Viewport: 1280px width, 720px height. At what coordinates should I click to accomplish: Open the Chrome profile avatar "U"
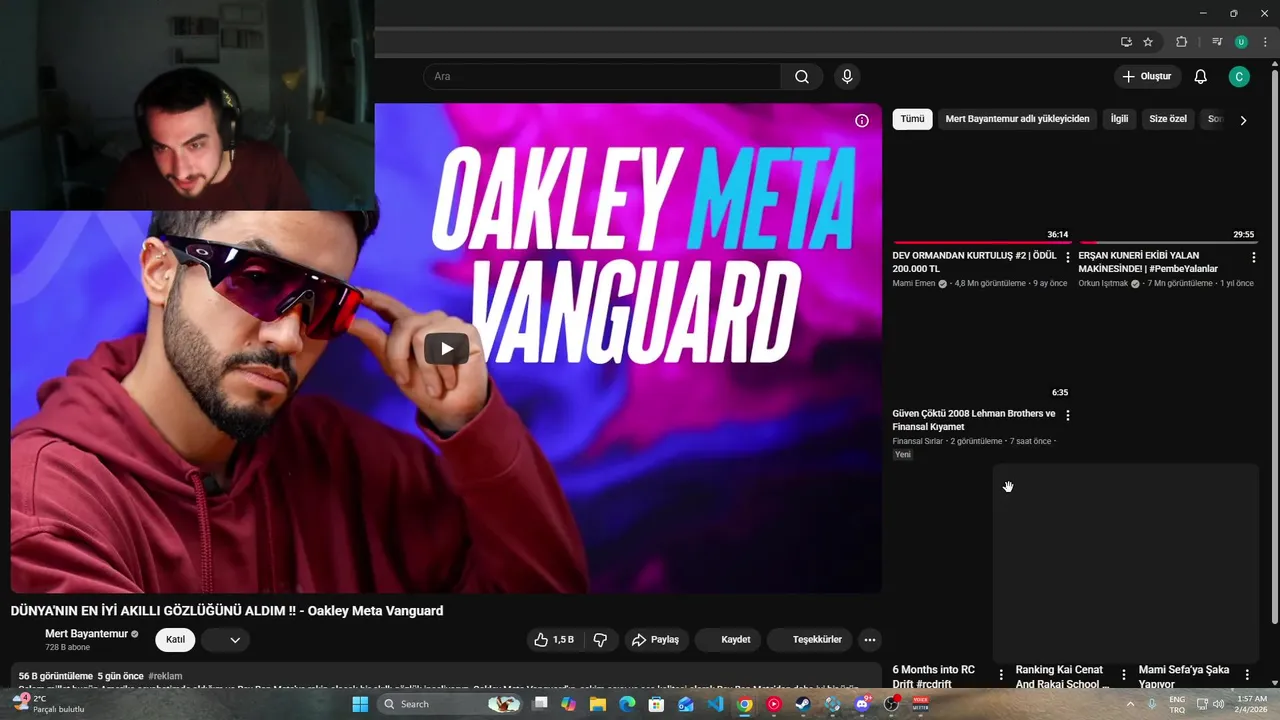(1241, 42)
